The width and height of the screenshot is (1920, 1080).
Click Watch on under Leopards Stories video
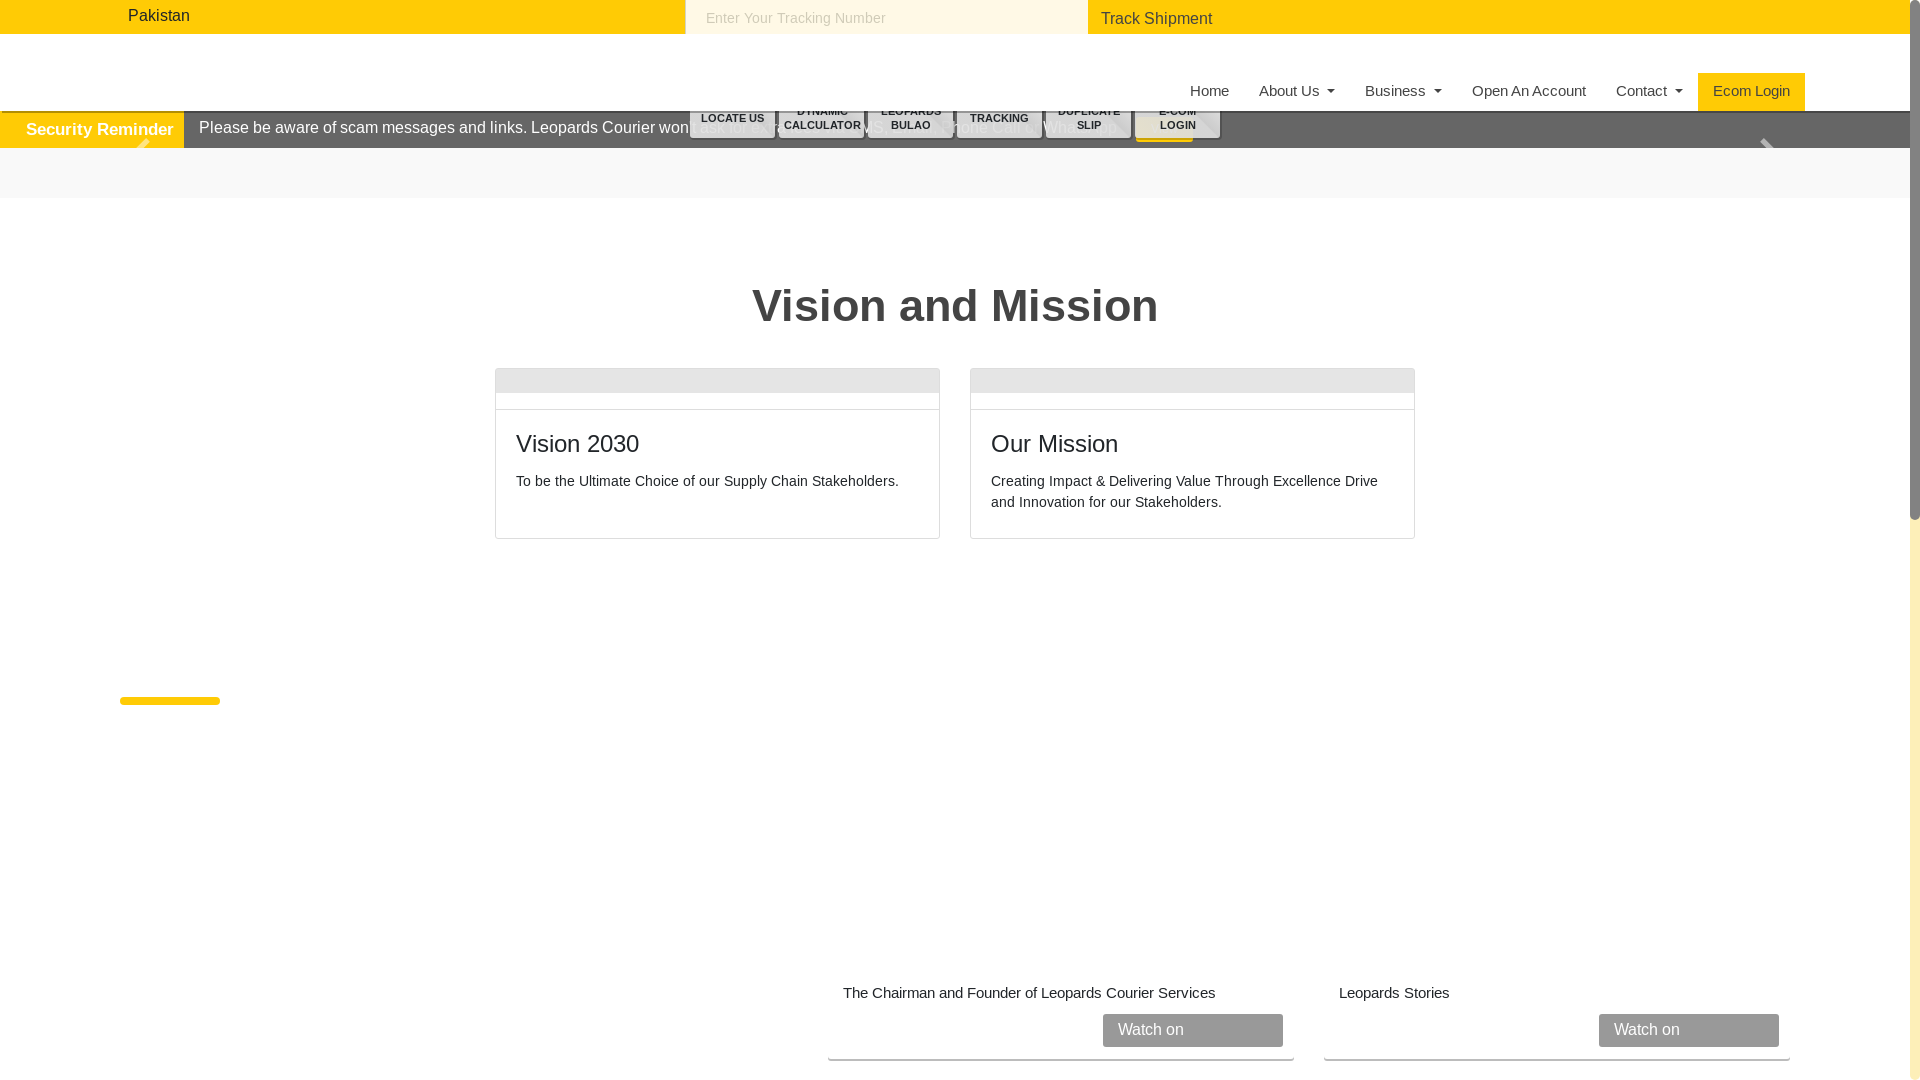1688,1030
